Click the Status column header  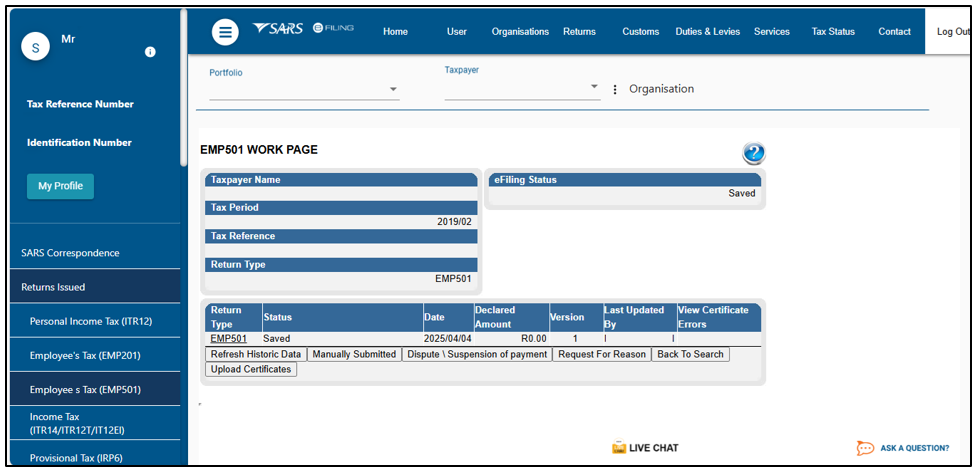click(x=343, y=317)
